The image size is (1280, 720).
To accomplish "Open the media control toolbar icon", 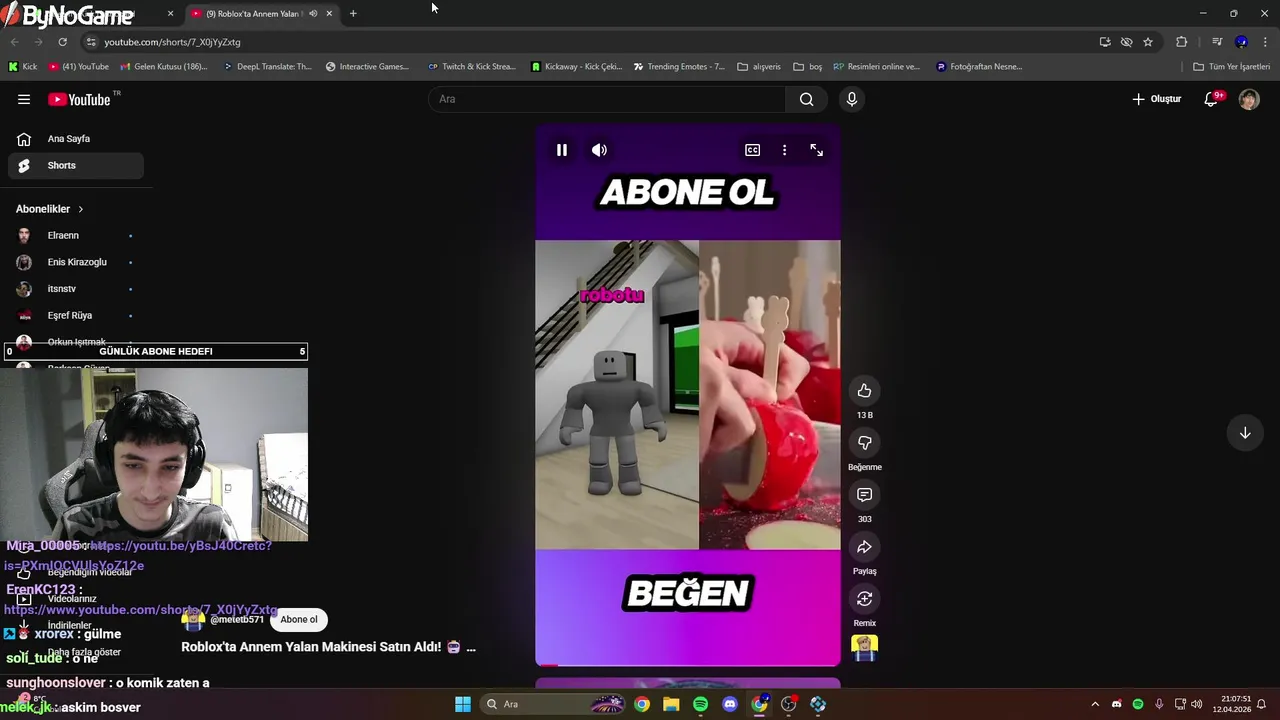I will 1217,42.
